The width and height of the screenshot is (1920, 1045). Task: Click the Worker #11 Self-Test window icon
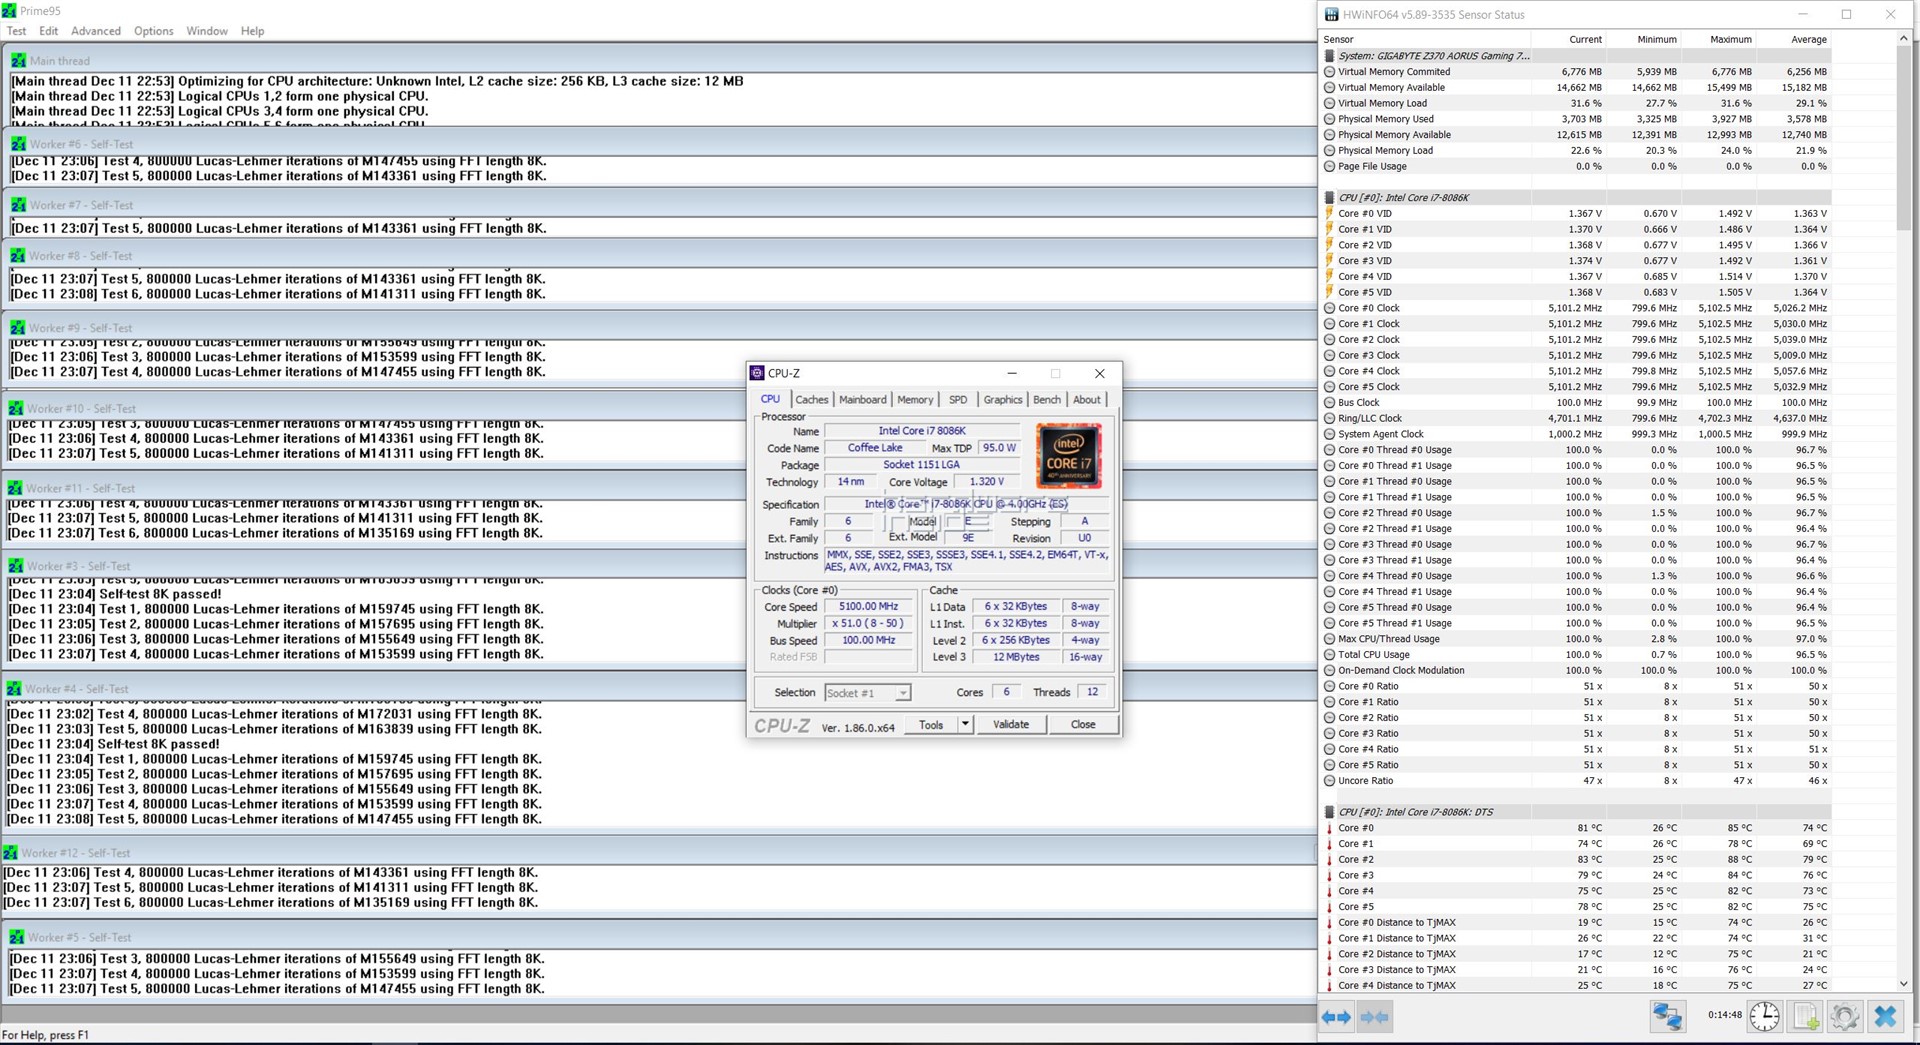pyautogui.click(x=15, y=488)
